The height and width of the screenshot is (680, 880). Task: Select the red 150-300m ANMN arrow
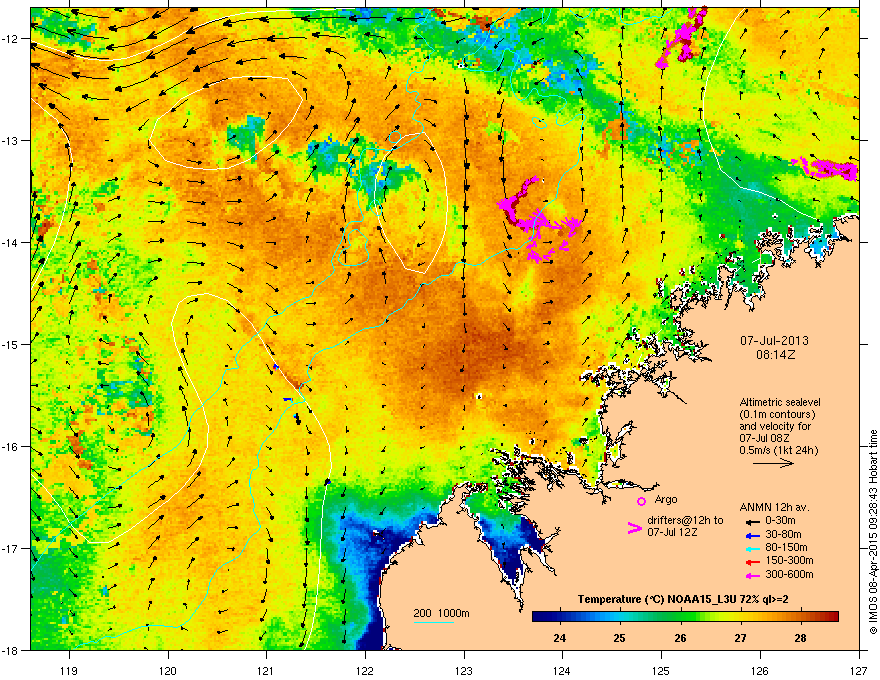click(x=751, y=561)
